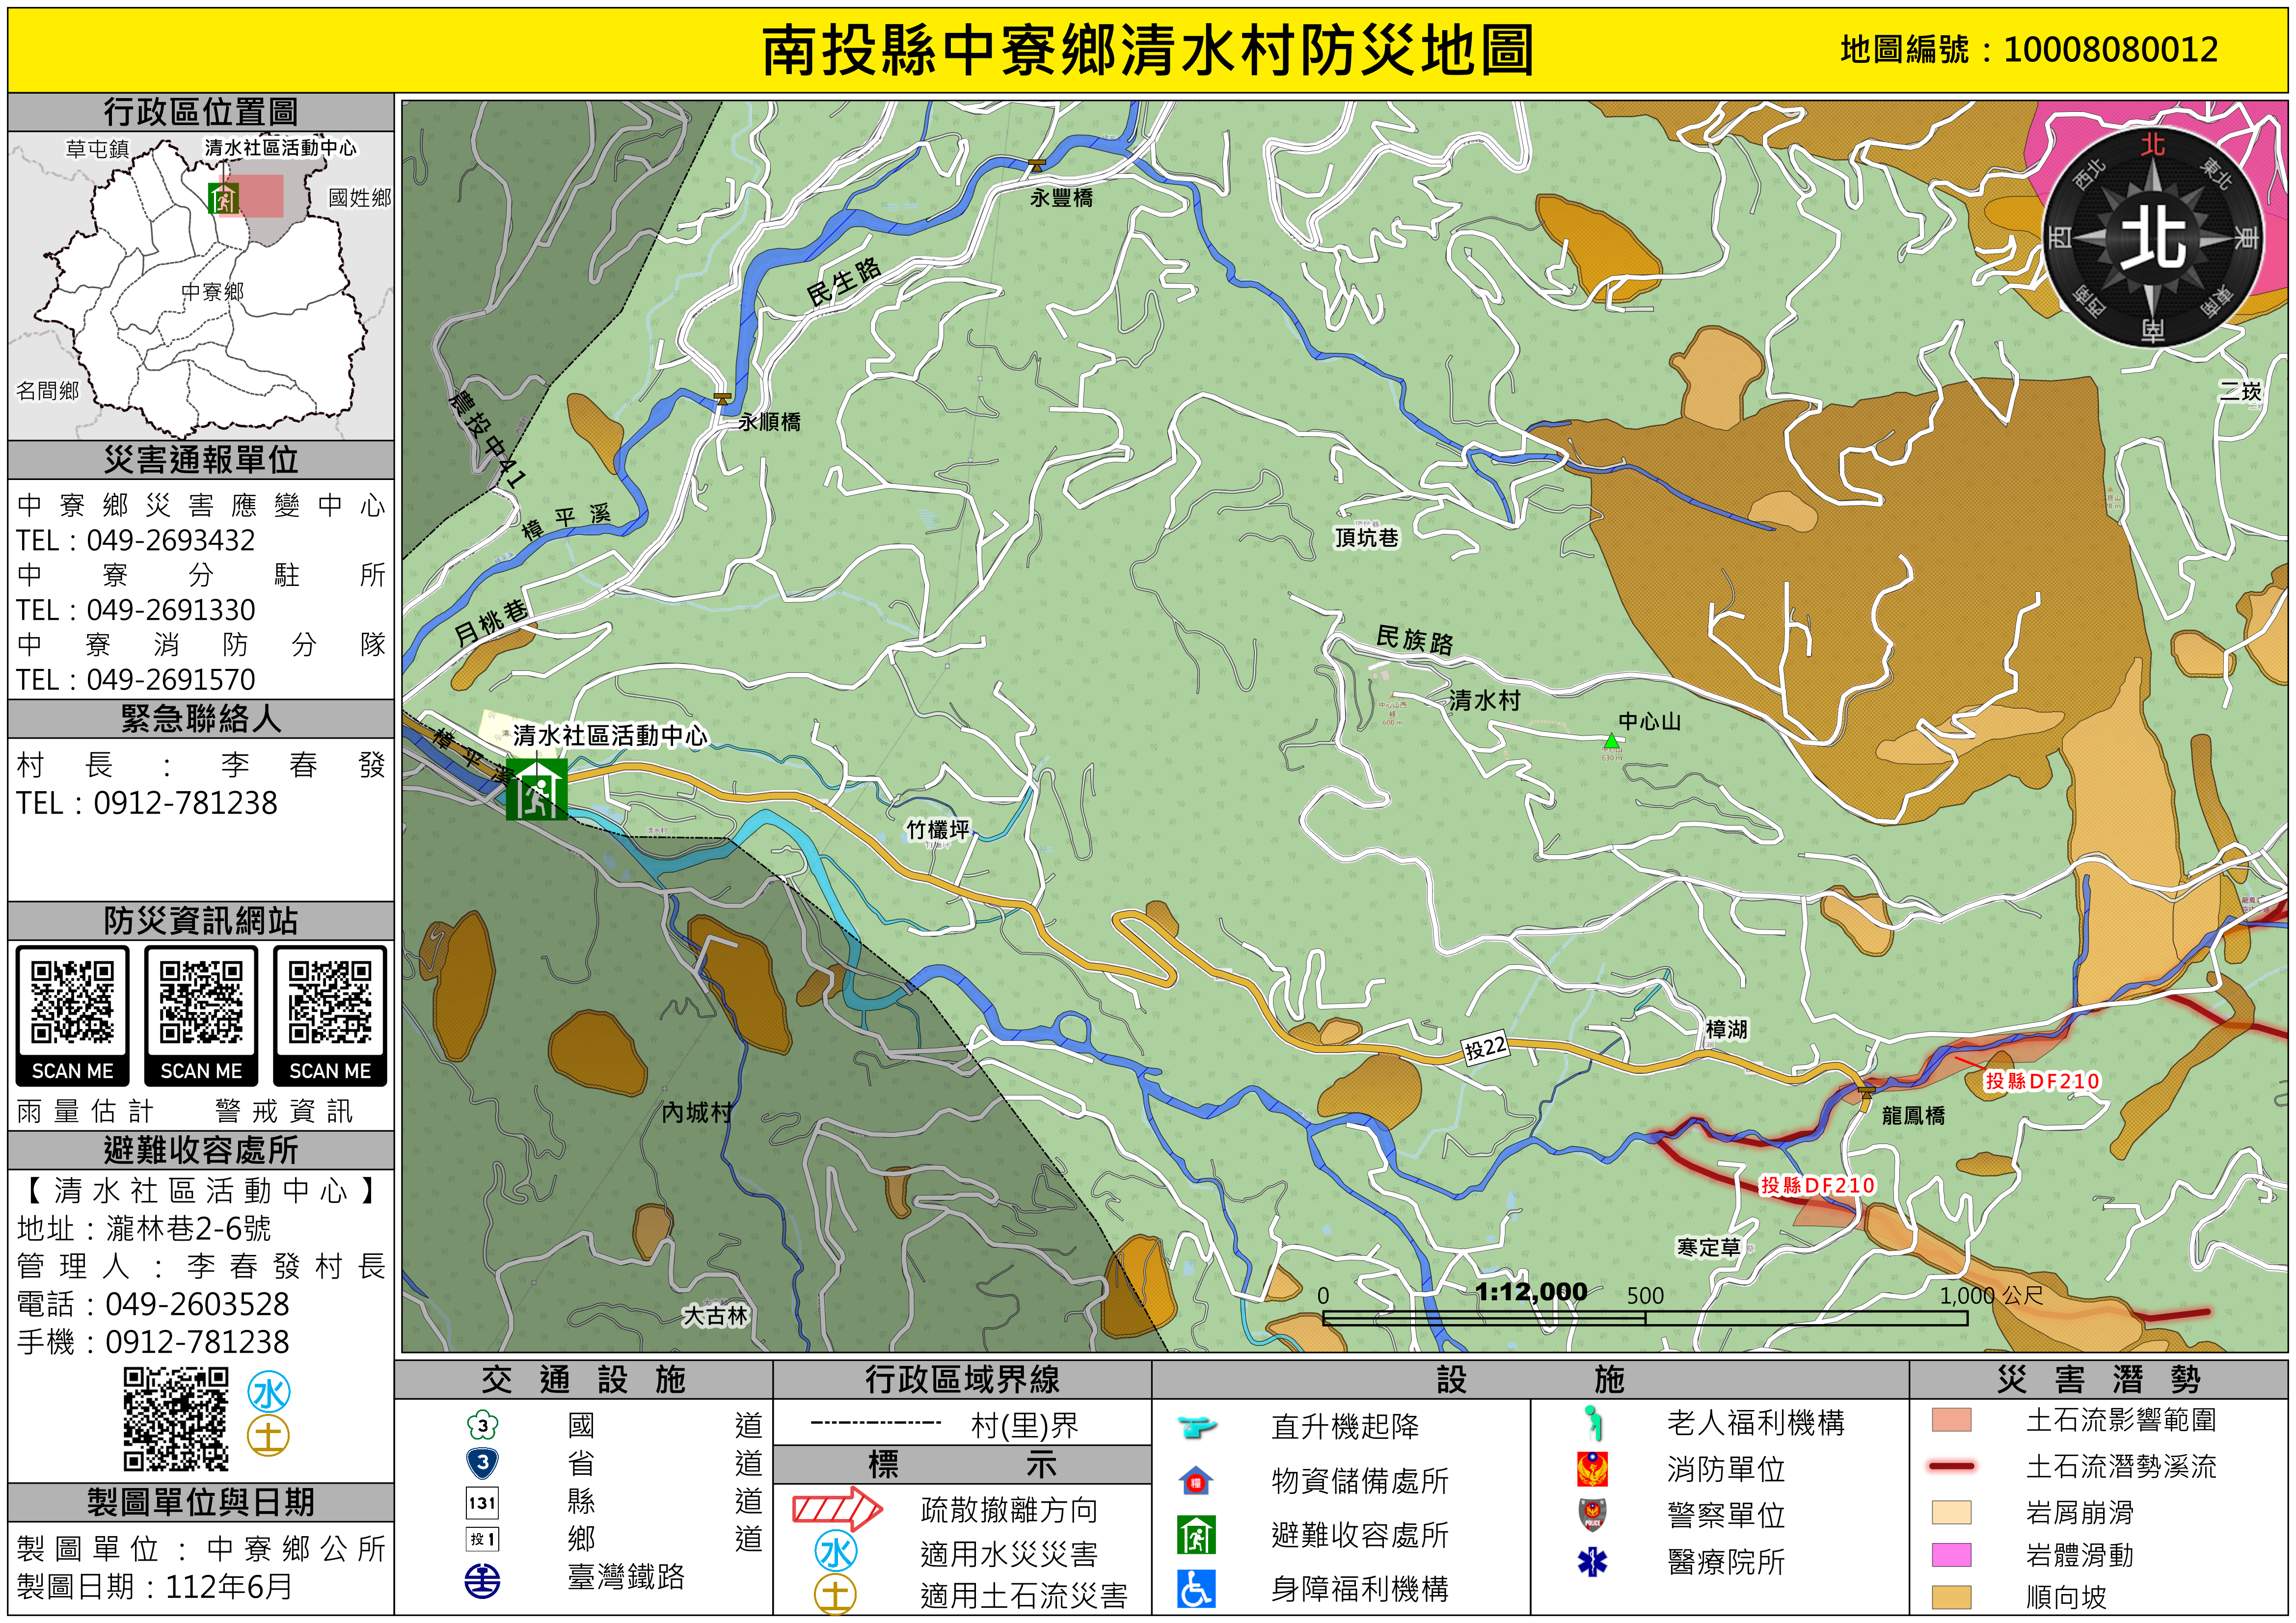Click the national highway 3 shield icon
Image resolution: width=2296 pixels, height=1623 pixels.
[x=482, y=1425]
